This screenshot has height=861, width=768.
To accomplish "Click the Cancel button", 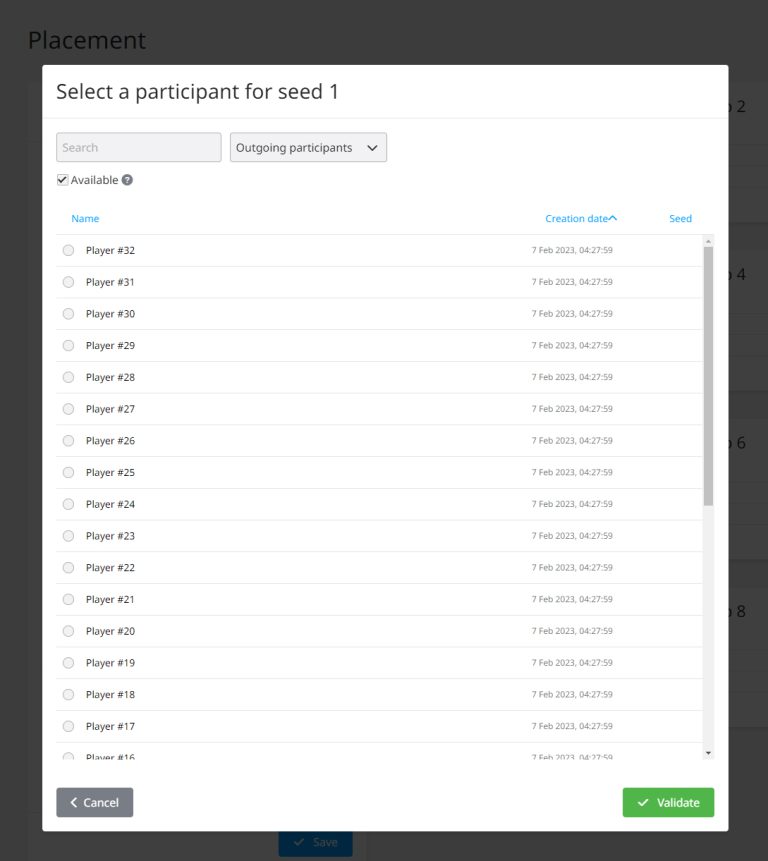I will point(94,802).
